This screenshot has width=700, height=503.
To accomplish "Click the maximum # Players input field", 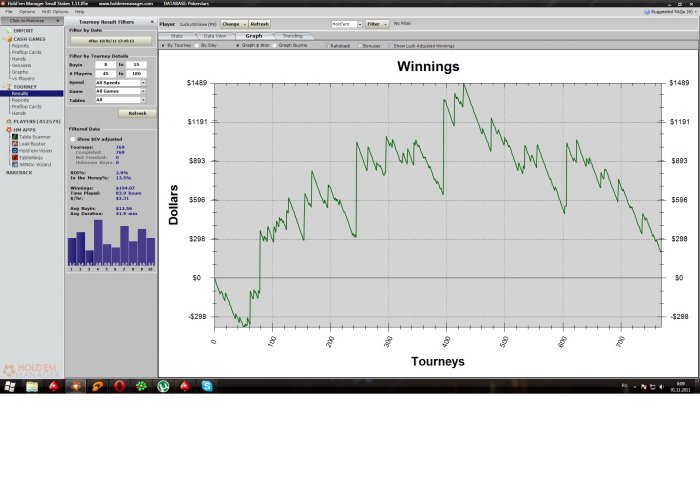I will (x=136, y=74).
